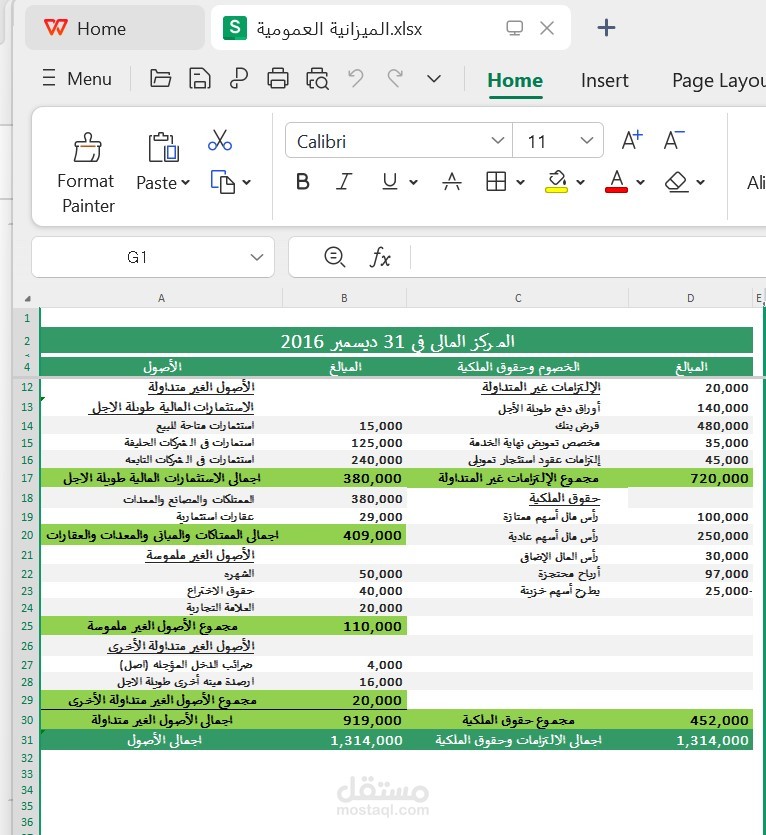Screen dimensions: 766x835
Task: Expand the font color arrow
Action: click(x=641, y=182)
